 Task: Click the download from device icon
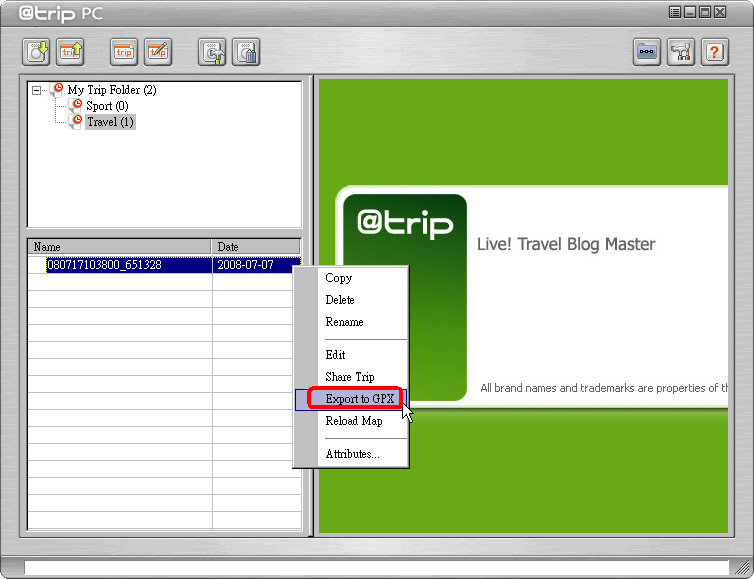pyautogui.click(x=36, y=52)
